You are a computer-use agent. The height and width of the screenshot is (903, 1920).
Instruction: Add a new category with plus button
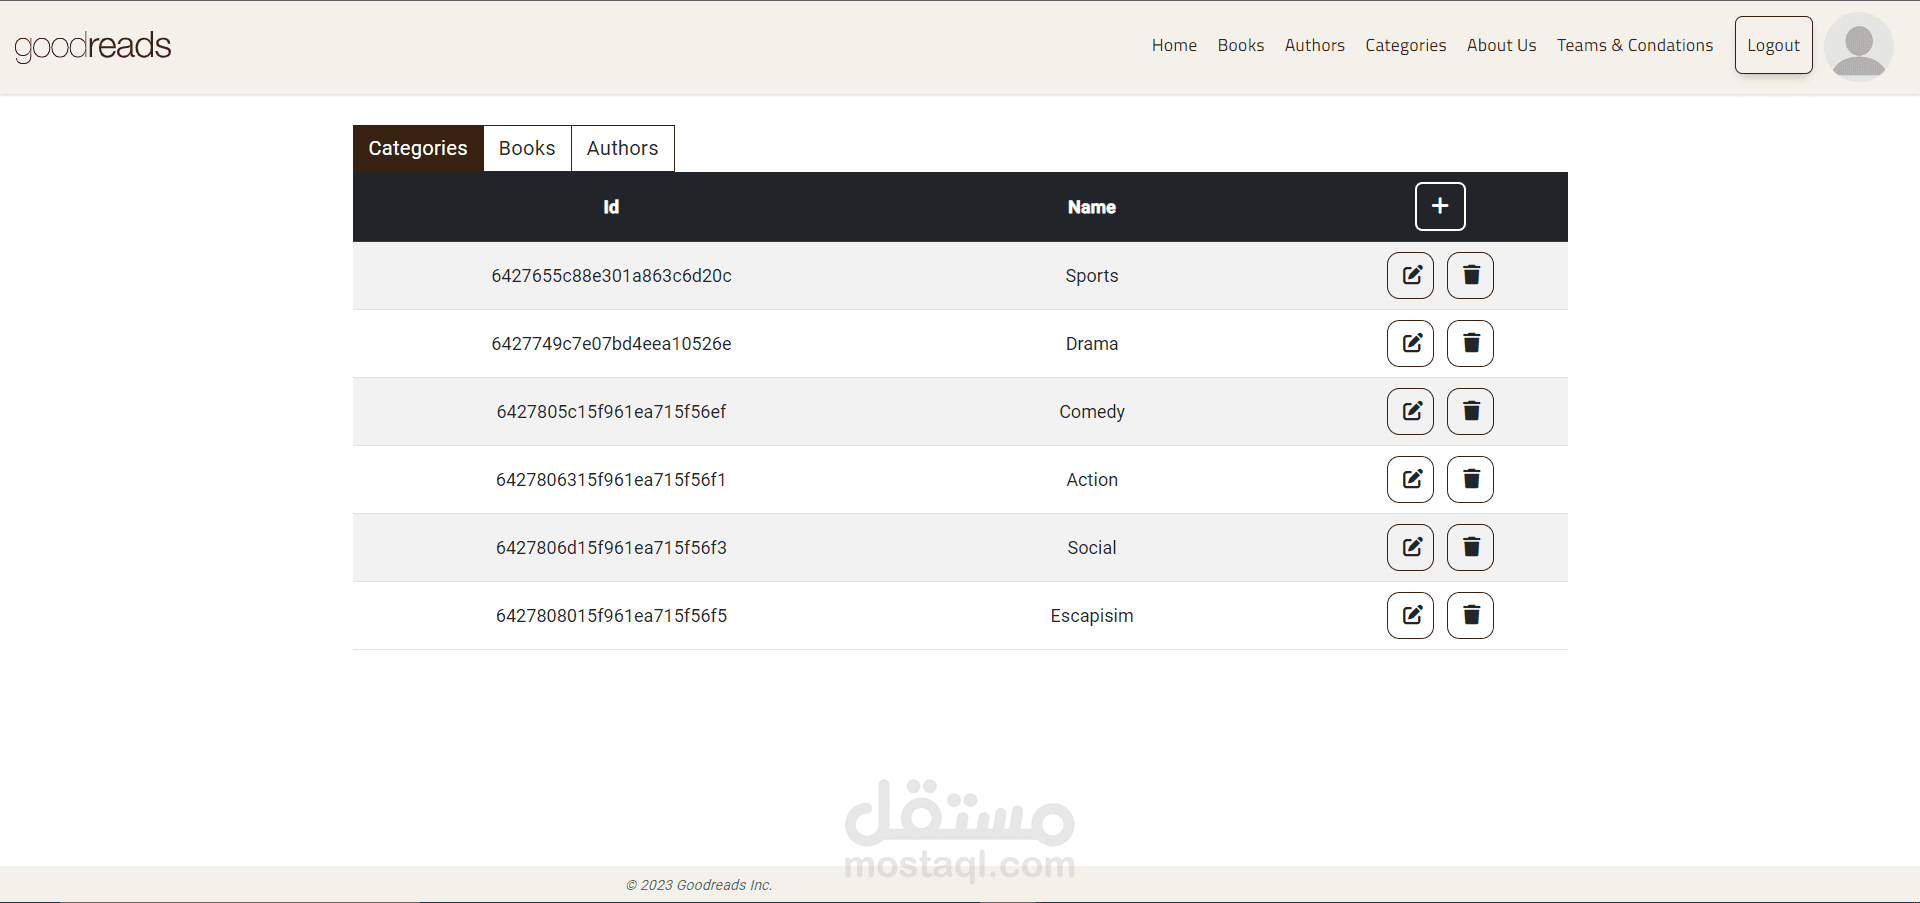pos(1440,206)
